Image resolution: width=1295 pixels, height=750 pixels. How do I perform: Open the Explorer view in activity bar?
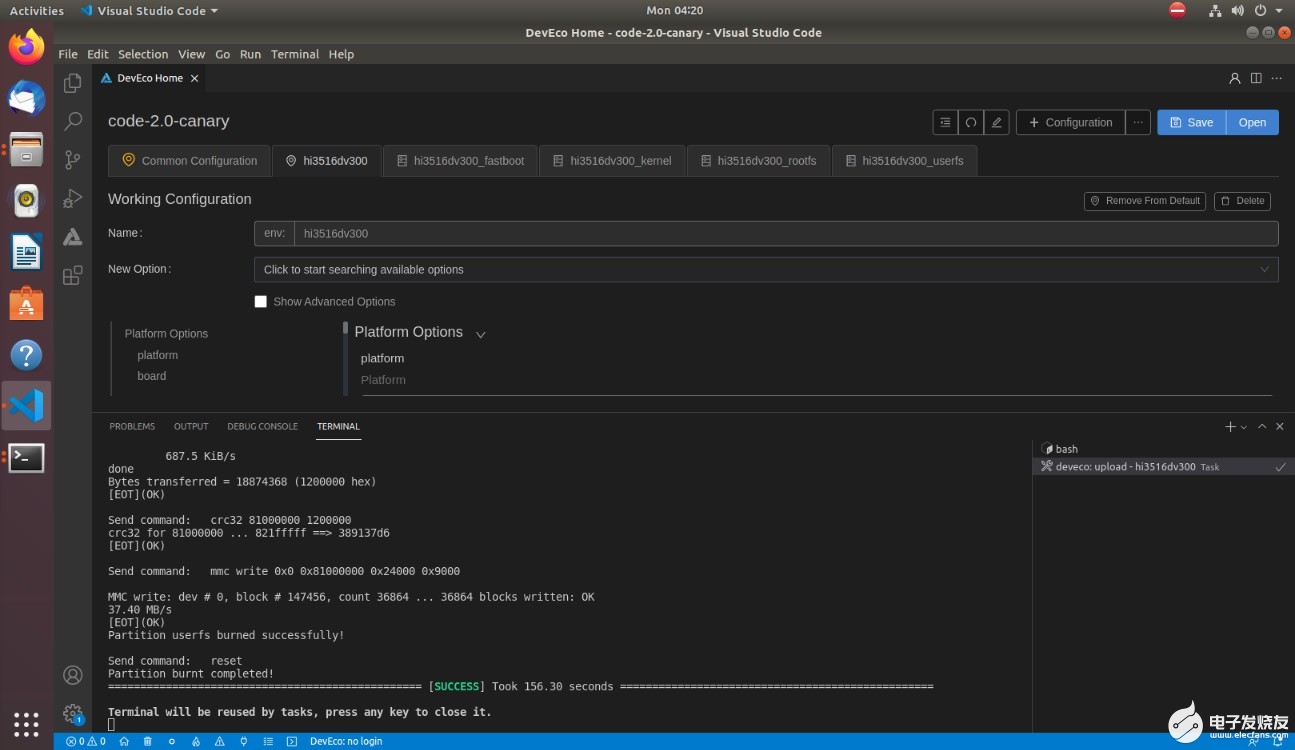[73, 83]
